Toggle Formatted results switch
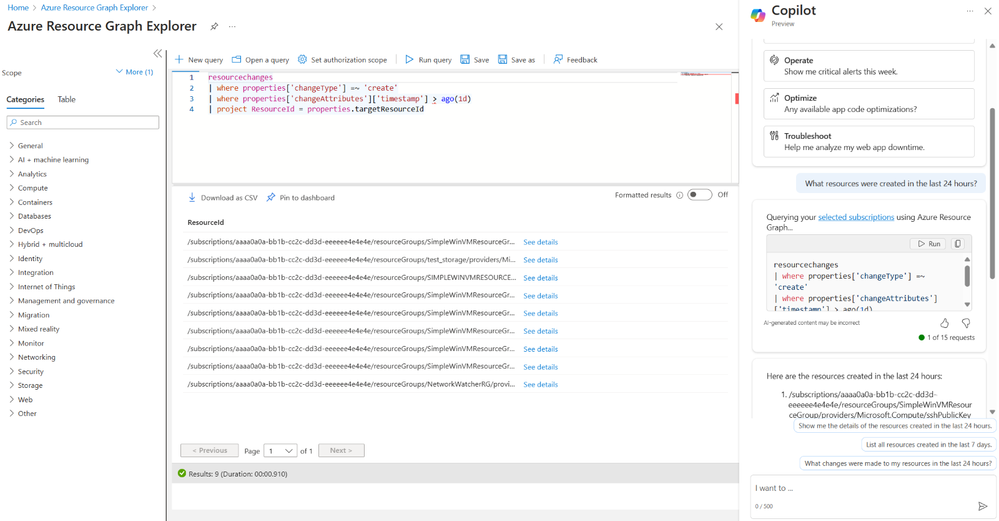Viewport: 999px width, 521px height. pos(700,195)
